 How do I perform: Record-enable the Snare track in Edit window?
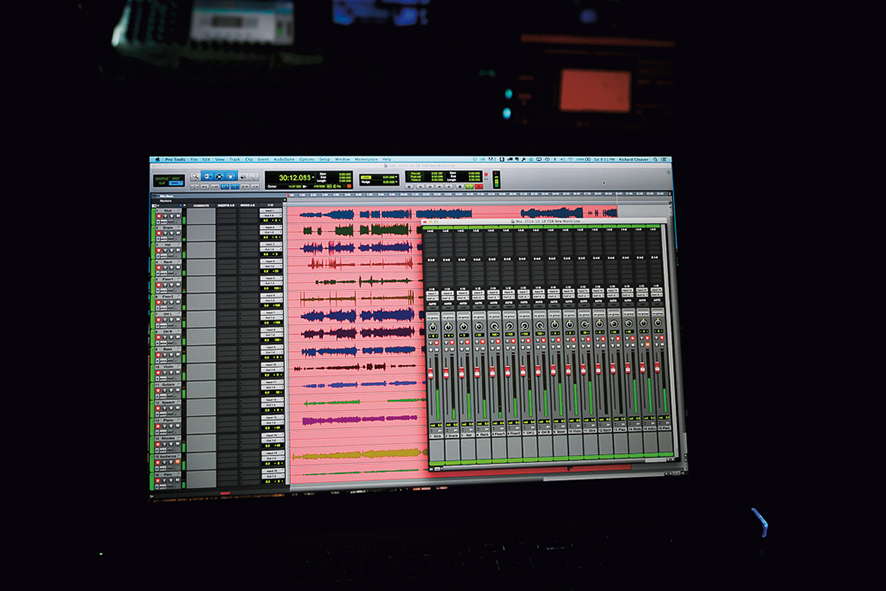pos(159,233)
